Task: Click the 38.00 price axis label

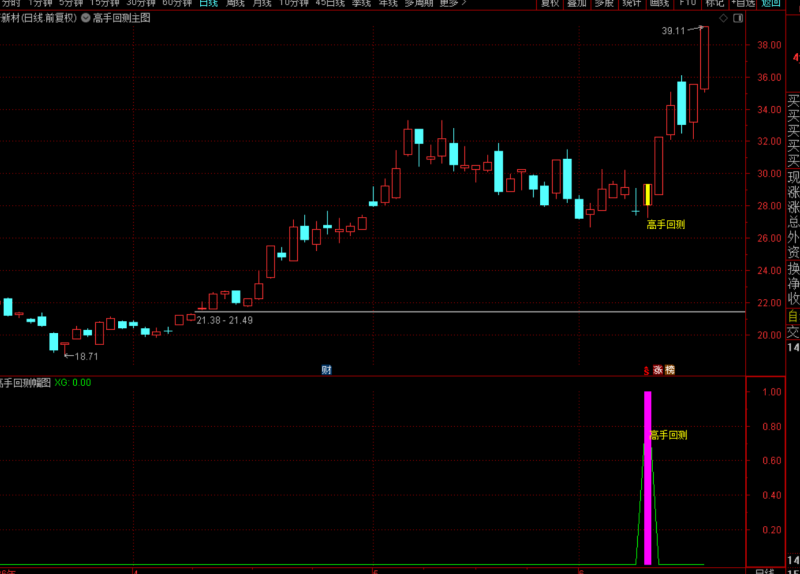Action: tap(769, 45)
